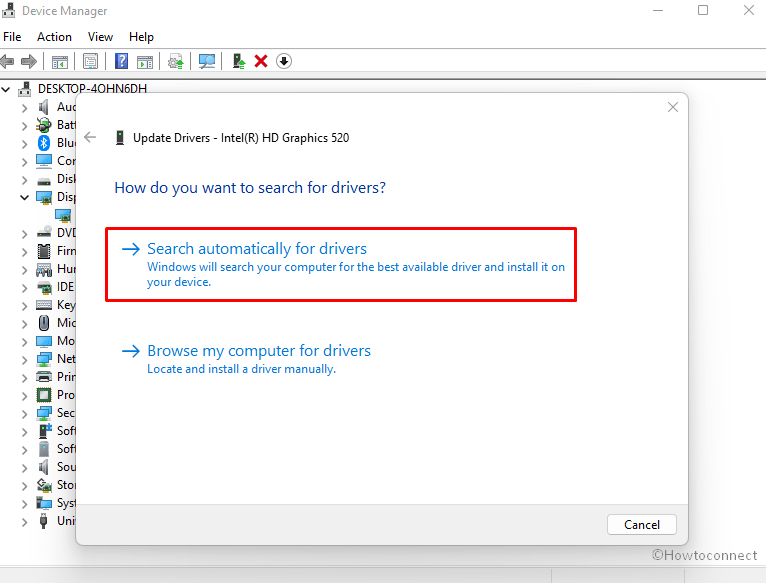766x583 pixels.
Task: Open the File menu
Action: 12,37
